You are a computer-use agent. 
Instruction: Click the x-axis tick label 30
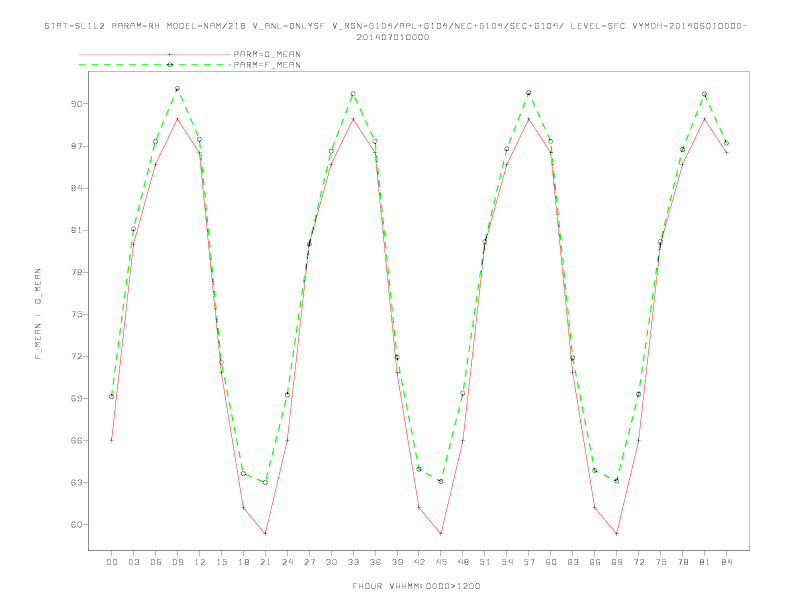click(x=331, y=562)
